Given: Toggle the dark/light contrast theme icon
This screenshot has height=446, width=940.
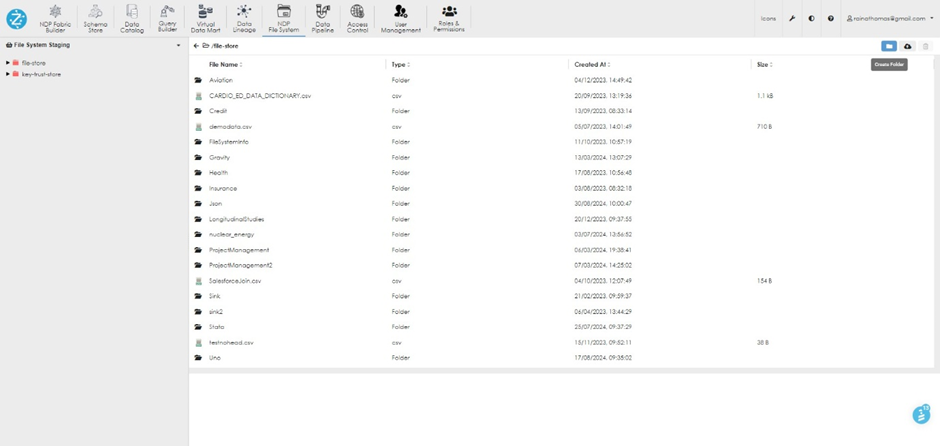Looking at the screenshot, I should pos(811,18).
